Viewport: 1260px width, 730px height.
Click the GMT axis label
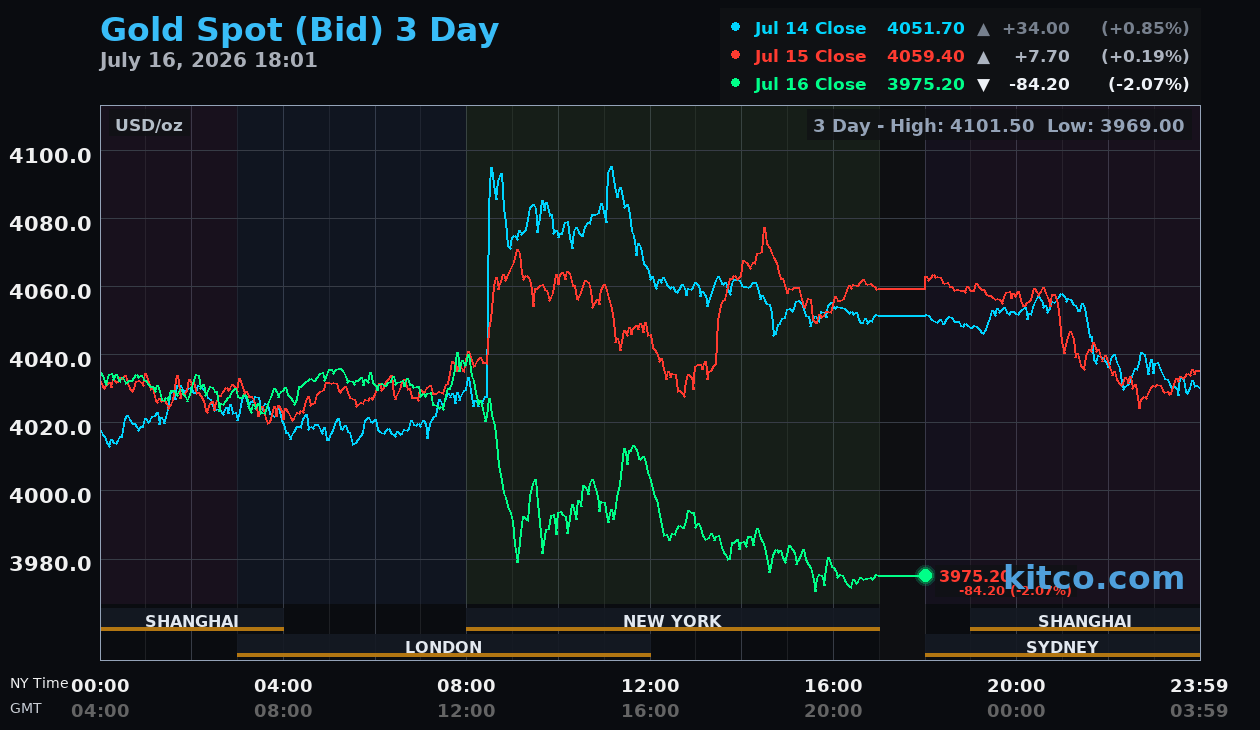point(26,708)
